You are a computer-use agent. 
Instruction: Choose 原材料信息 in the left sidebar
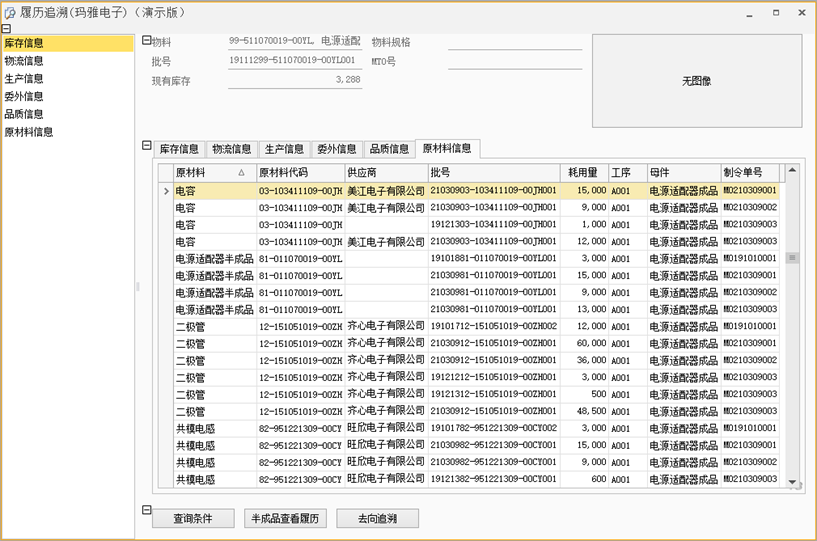(x=29, y=131)
